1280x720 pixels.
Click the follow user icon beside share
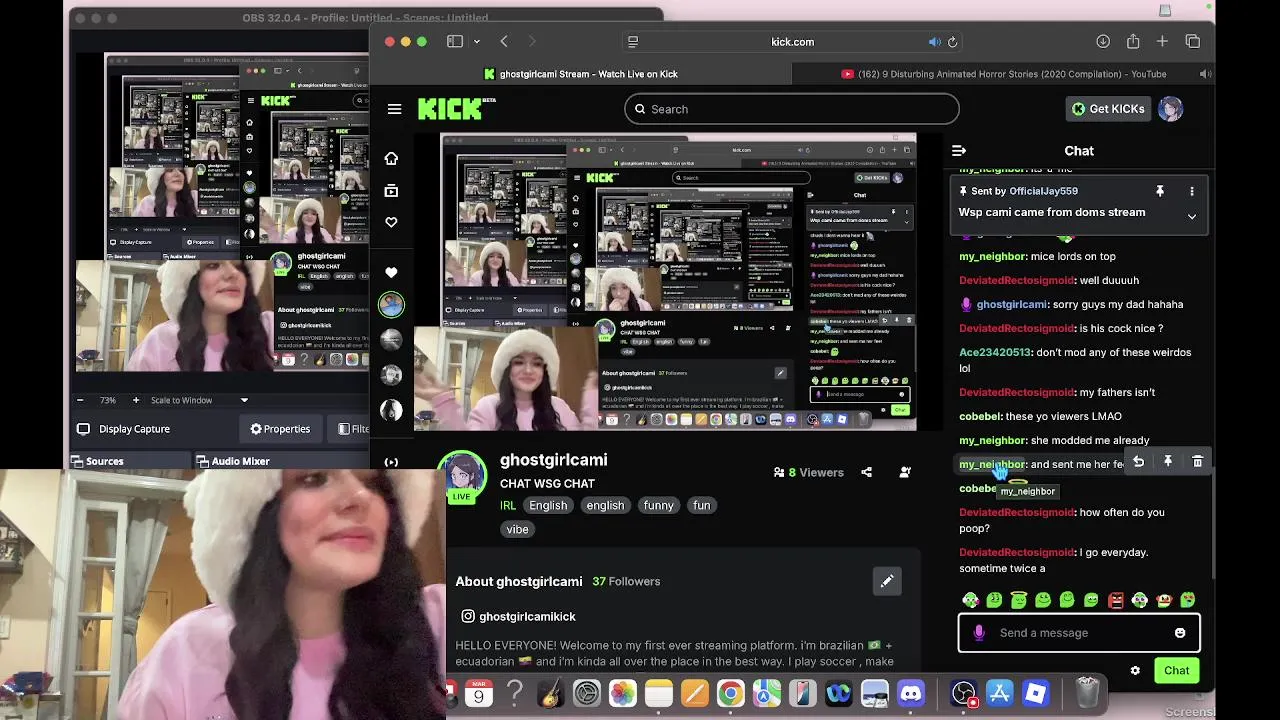click(x=905, y=472)
